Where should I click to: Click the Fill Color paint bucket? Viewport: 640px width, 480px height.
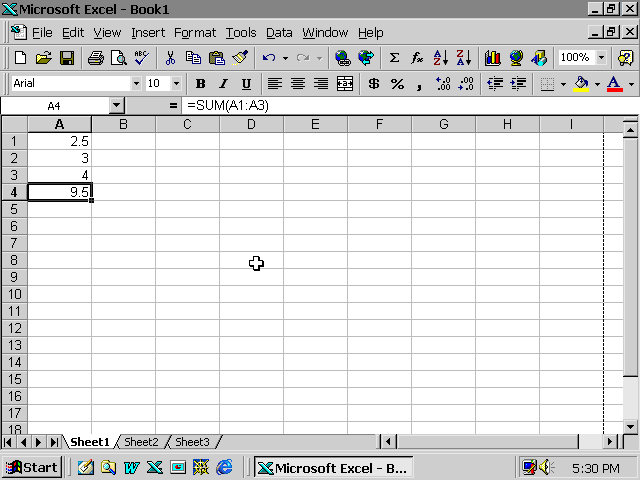[x=581, y=84]
